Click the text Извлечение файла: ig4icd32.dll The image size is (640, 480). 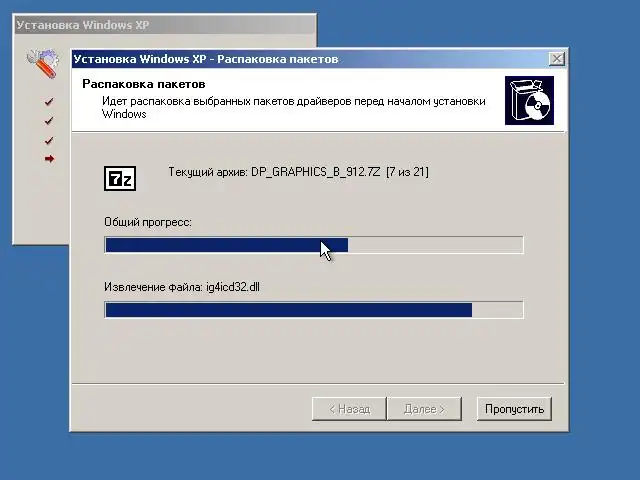(182, 287)
